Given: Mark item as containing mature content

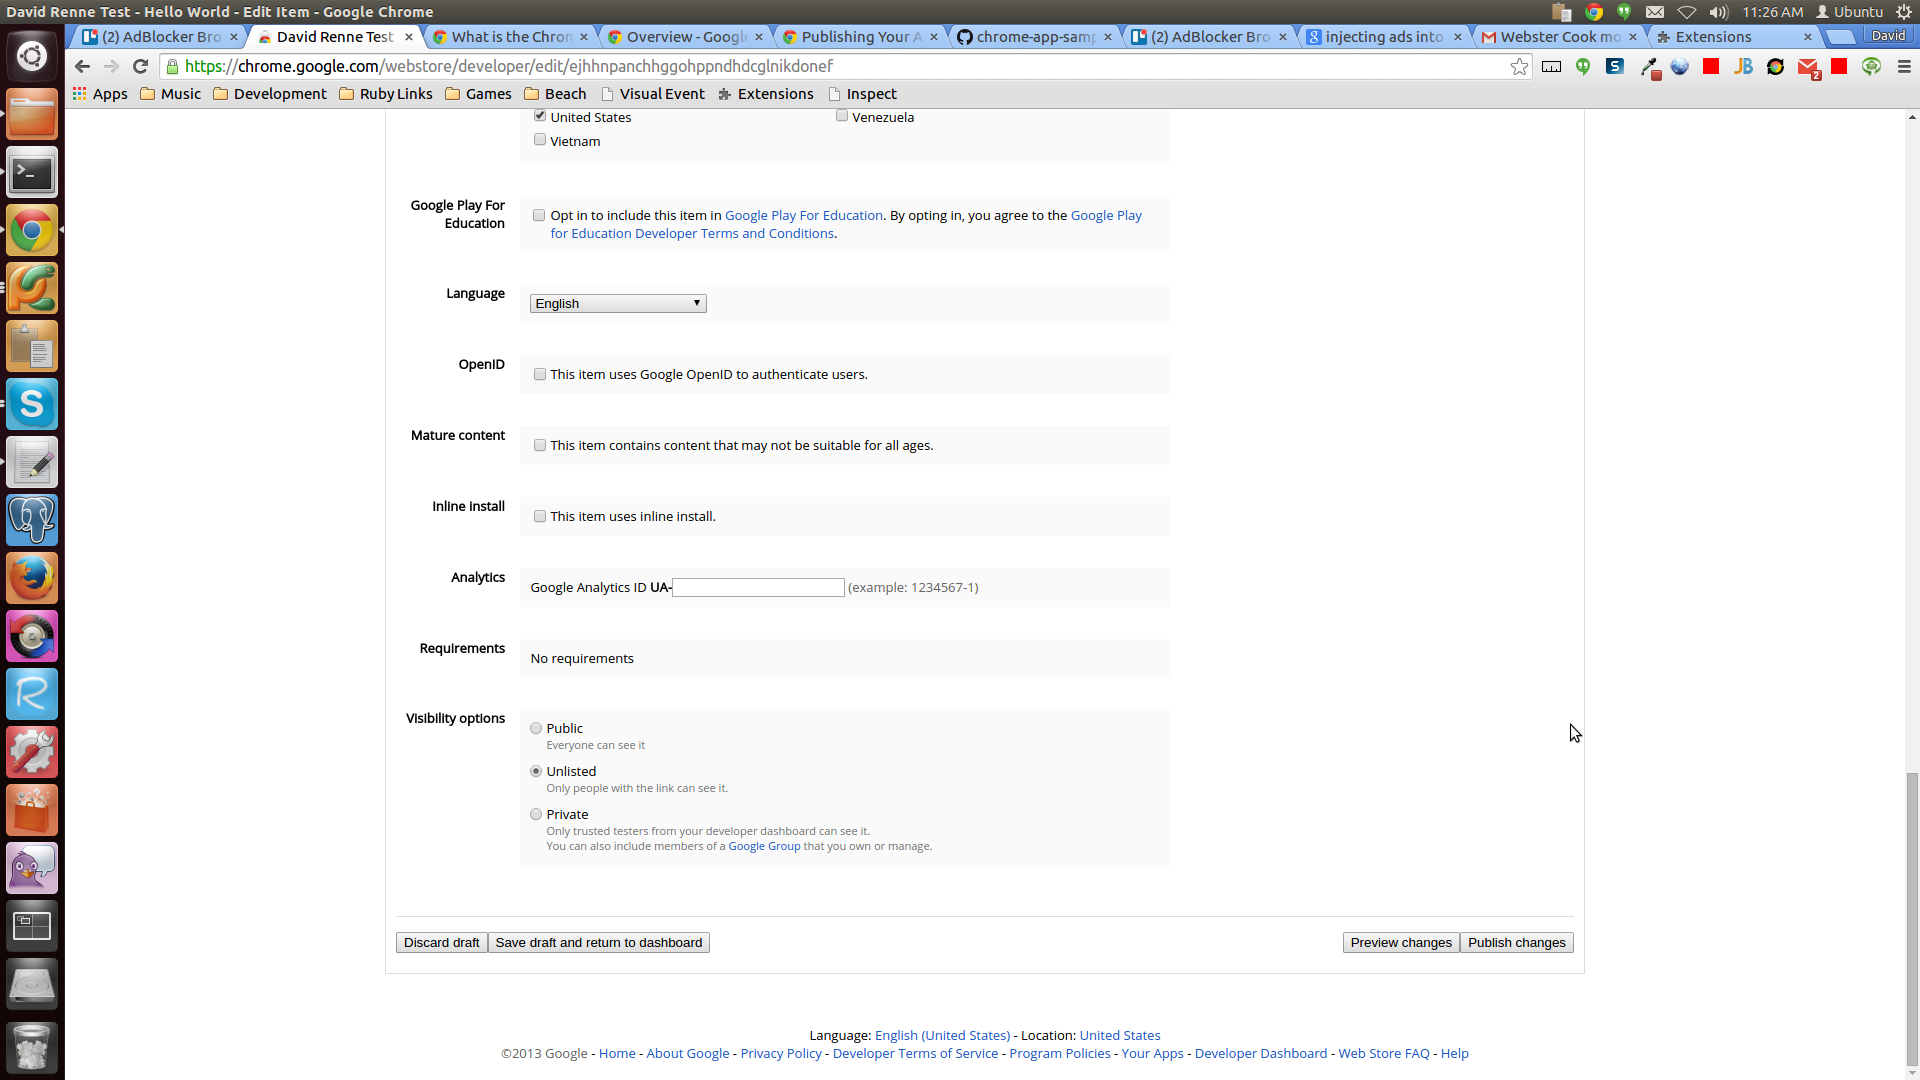Looking at the screenshot, I should [540, 445].
